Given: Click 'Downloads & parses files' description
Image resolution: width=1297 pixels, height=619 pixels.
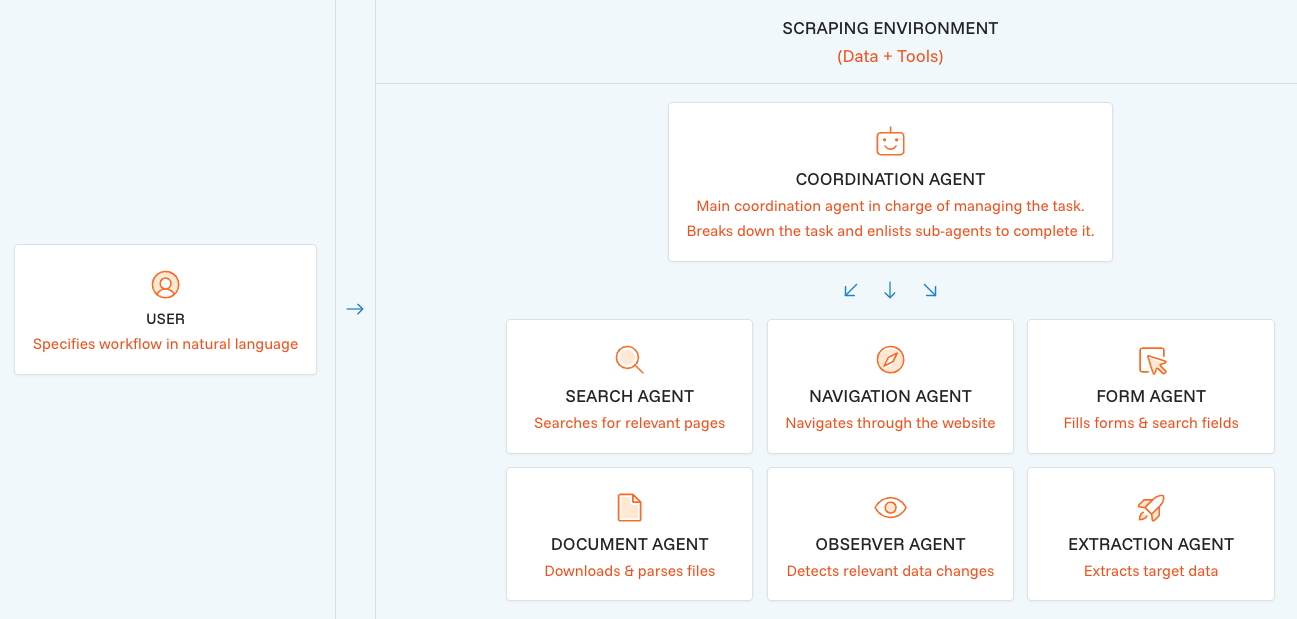Looking at the screenshot, I should point(629,571).
